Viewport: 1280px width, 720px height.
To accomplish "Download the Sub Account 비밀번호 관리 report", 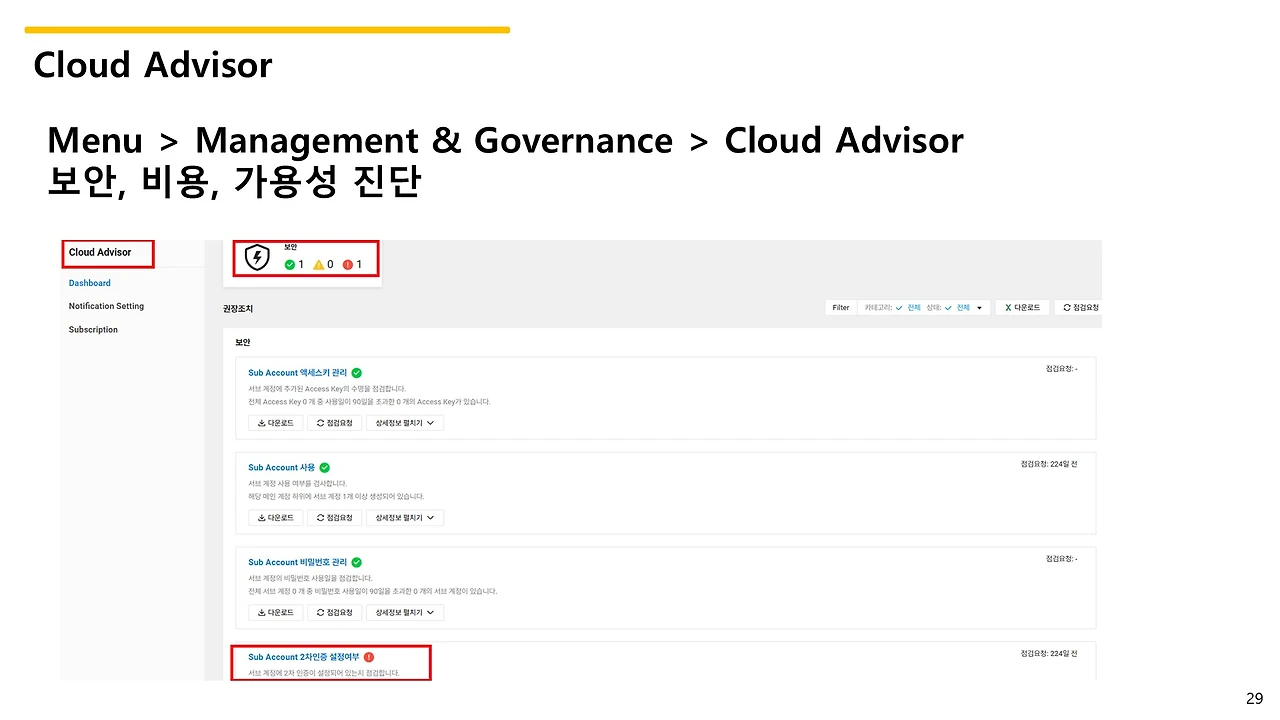I will click(275, 612).
